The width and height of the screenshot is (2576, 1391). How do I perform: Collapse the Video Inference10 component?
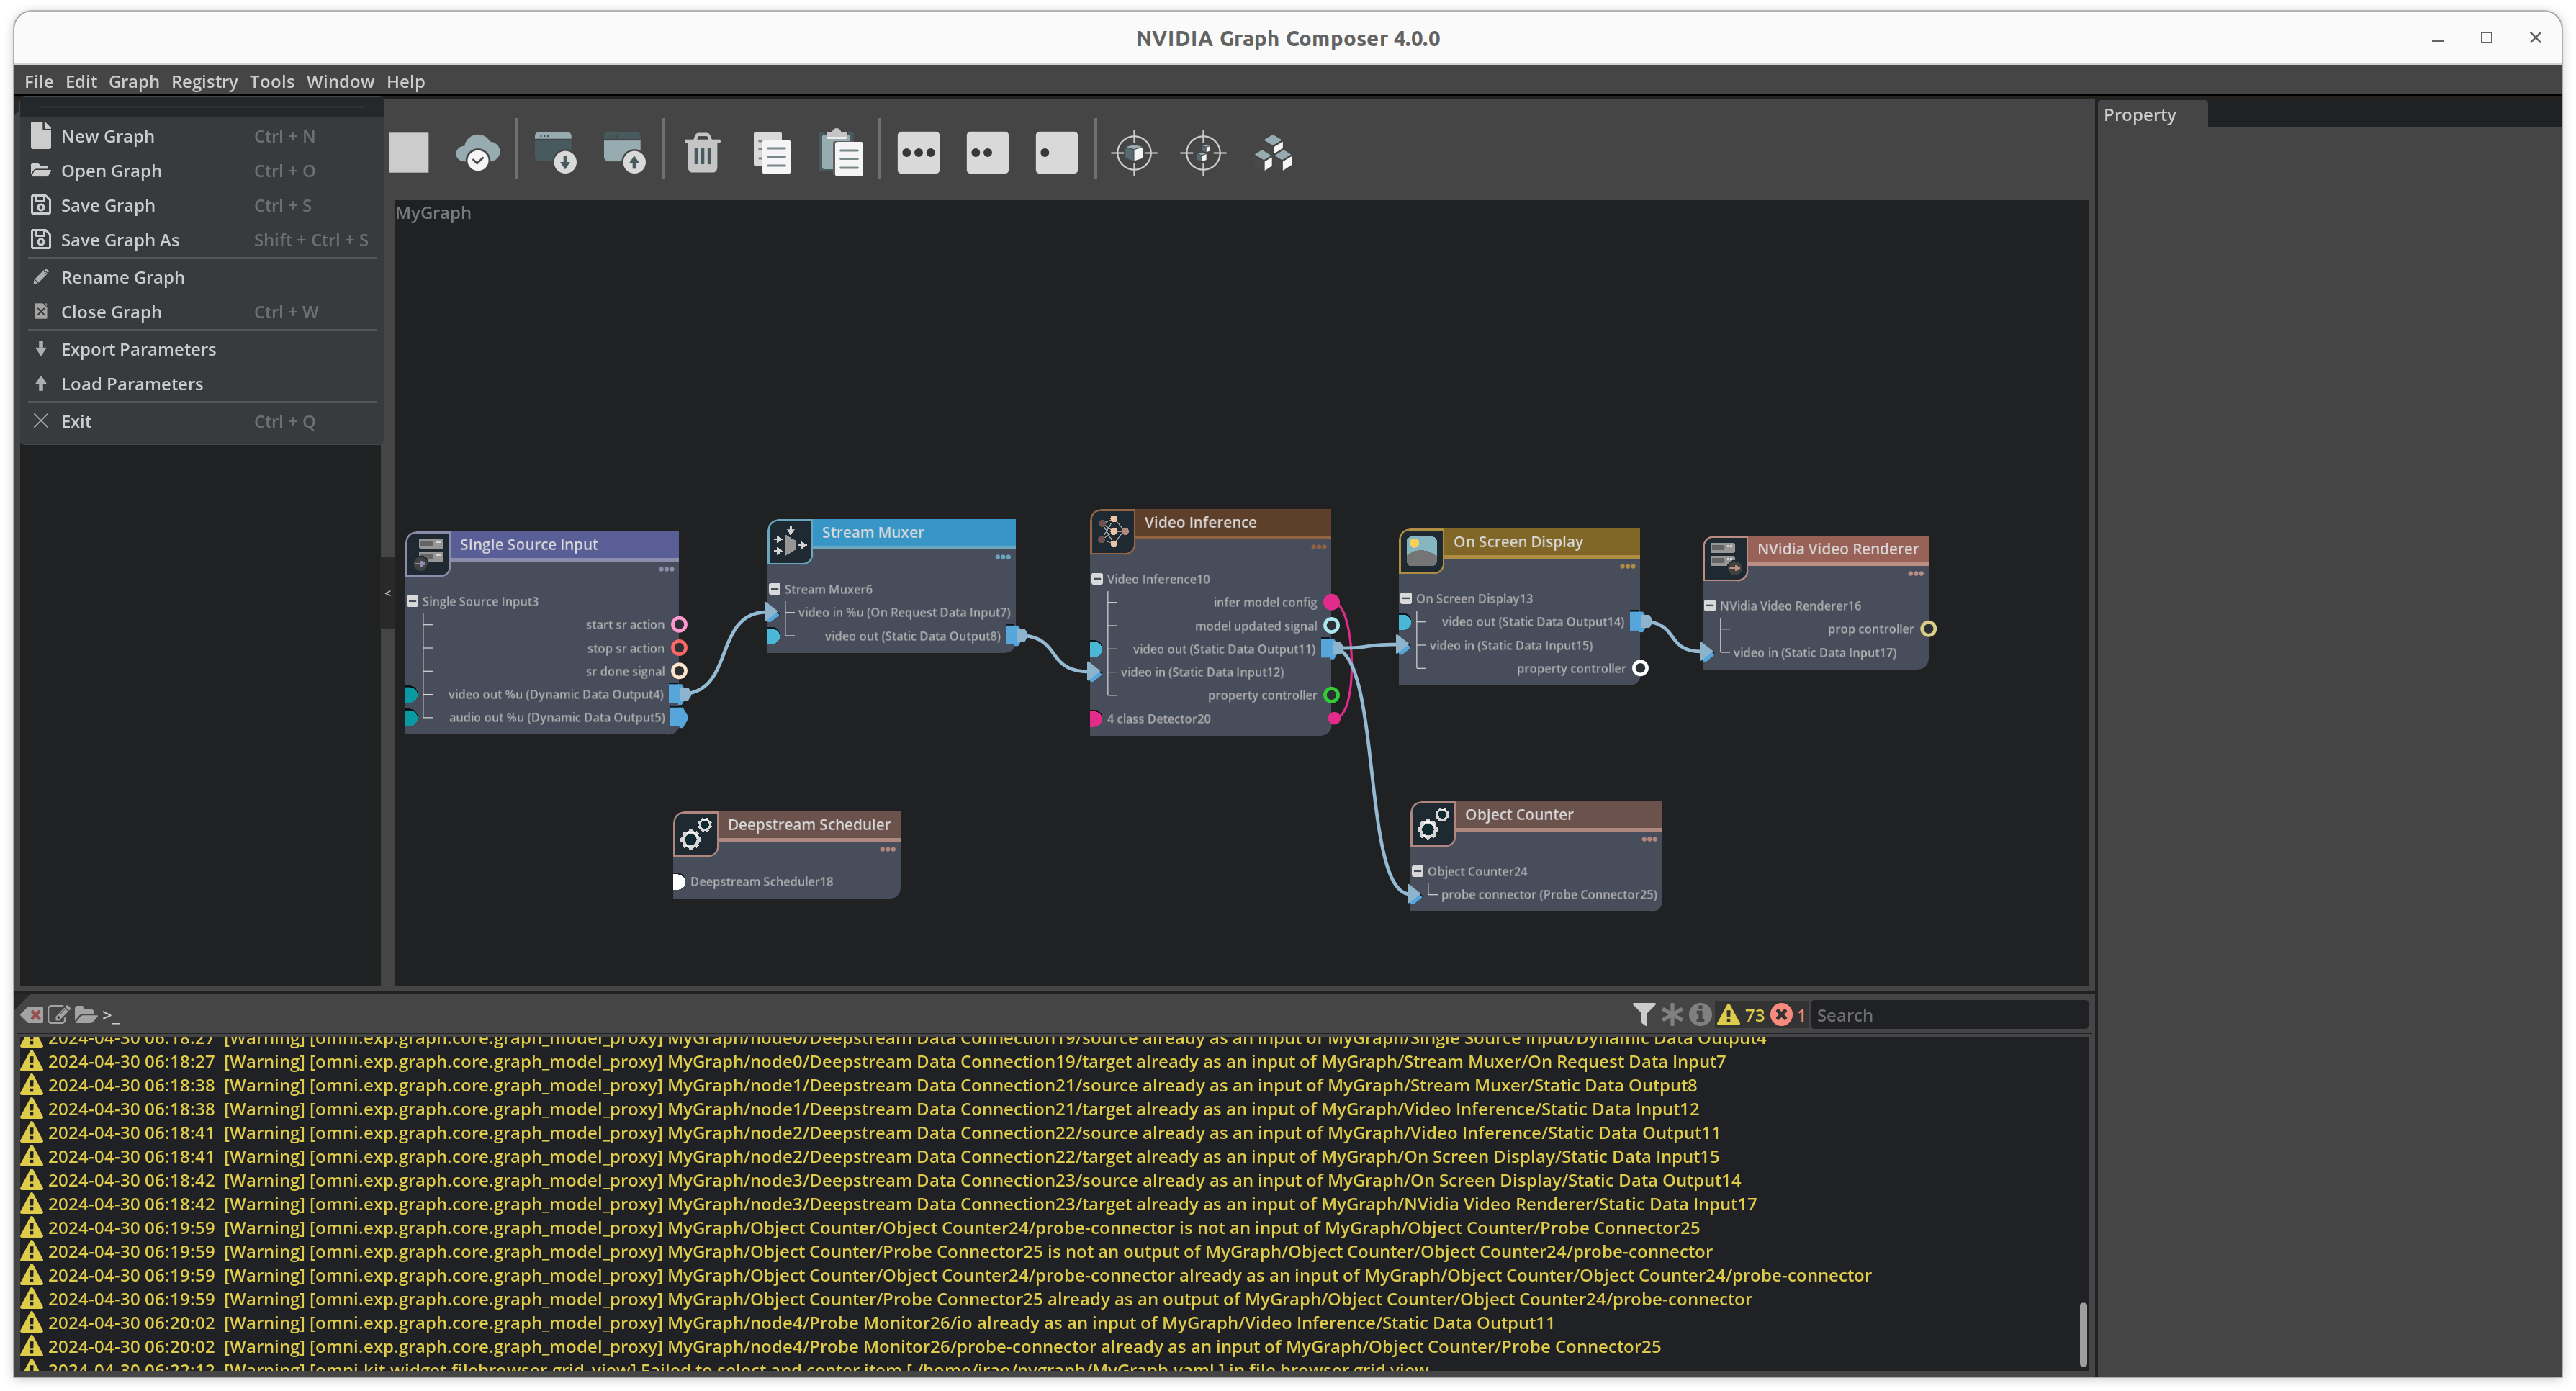1097,579
